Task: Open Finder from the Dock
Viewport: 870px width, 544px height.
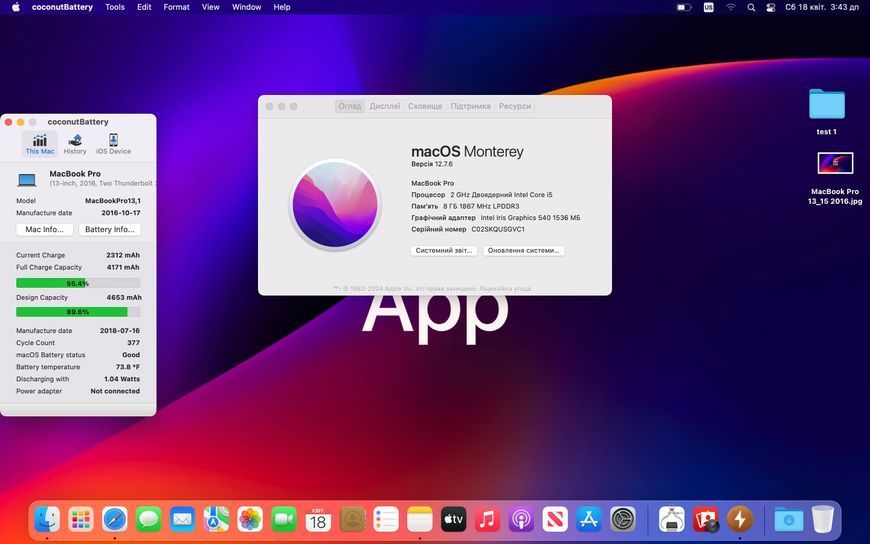Action: 47,520
